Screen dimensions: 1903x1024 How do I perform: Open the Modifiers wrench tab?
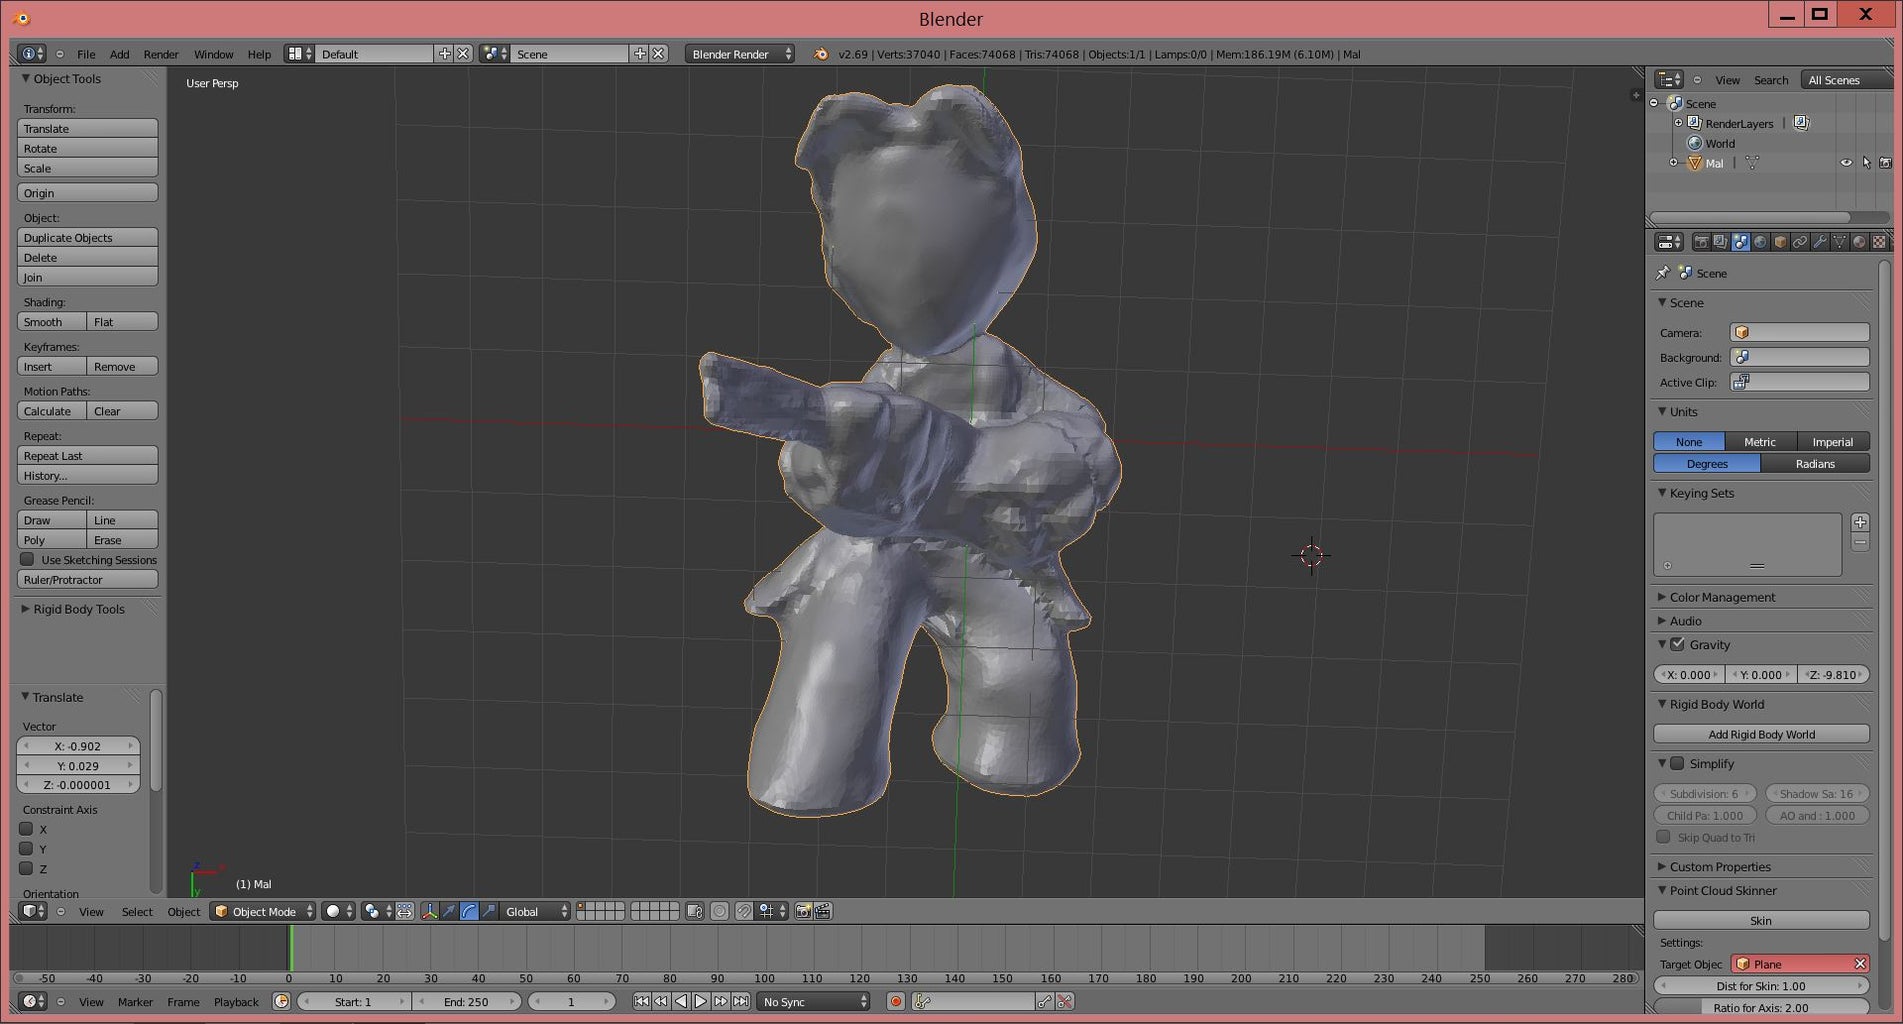point(1820,242)
